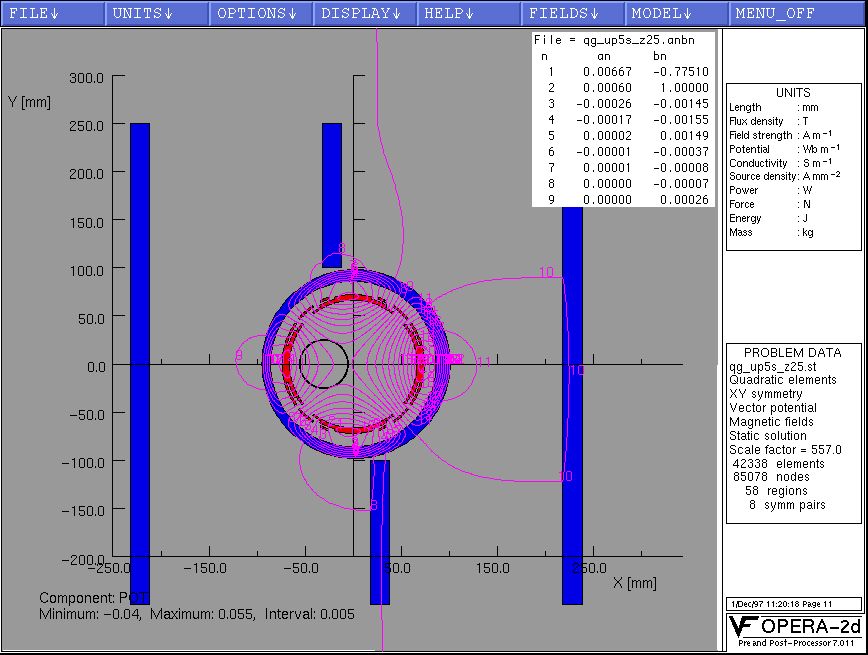Click the 'Length : mm' entry
This screenshot has height=655, width=868.
[x=774, y=107]
